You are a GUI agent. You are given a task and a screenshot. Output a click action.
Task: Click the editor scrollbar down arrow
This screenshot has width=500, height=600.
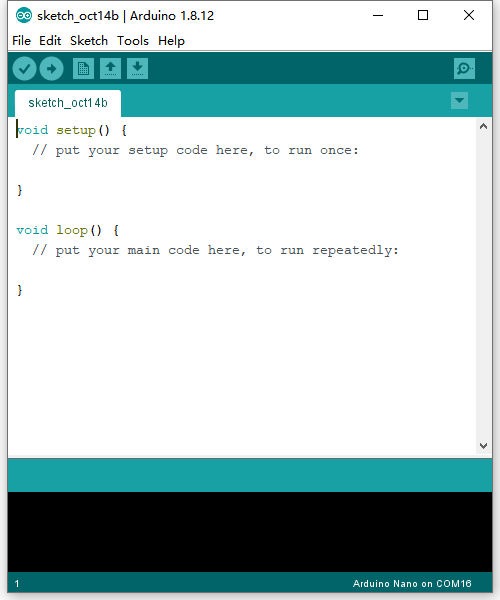click(484, 446)
